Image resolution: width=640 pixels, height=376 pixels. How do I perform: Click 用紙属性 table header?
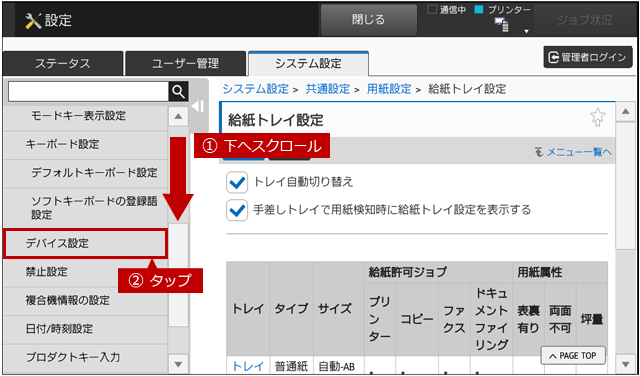pos(561,272)
